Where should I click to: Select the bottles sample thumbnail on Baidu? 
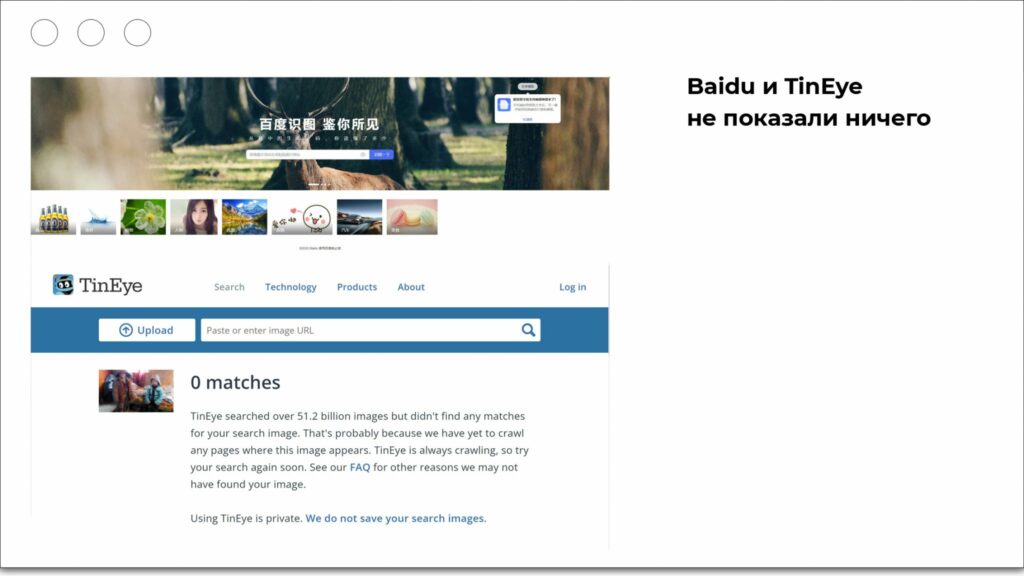coord(54,217)
